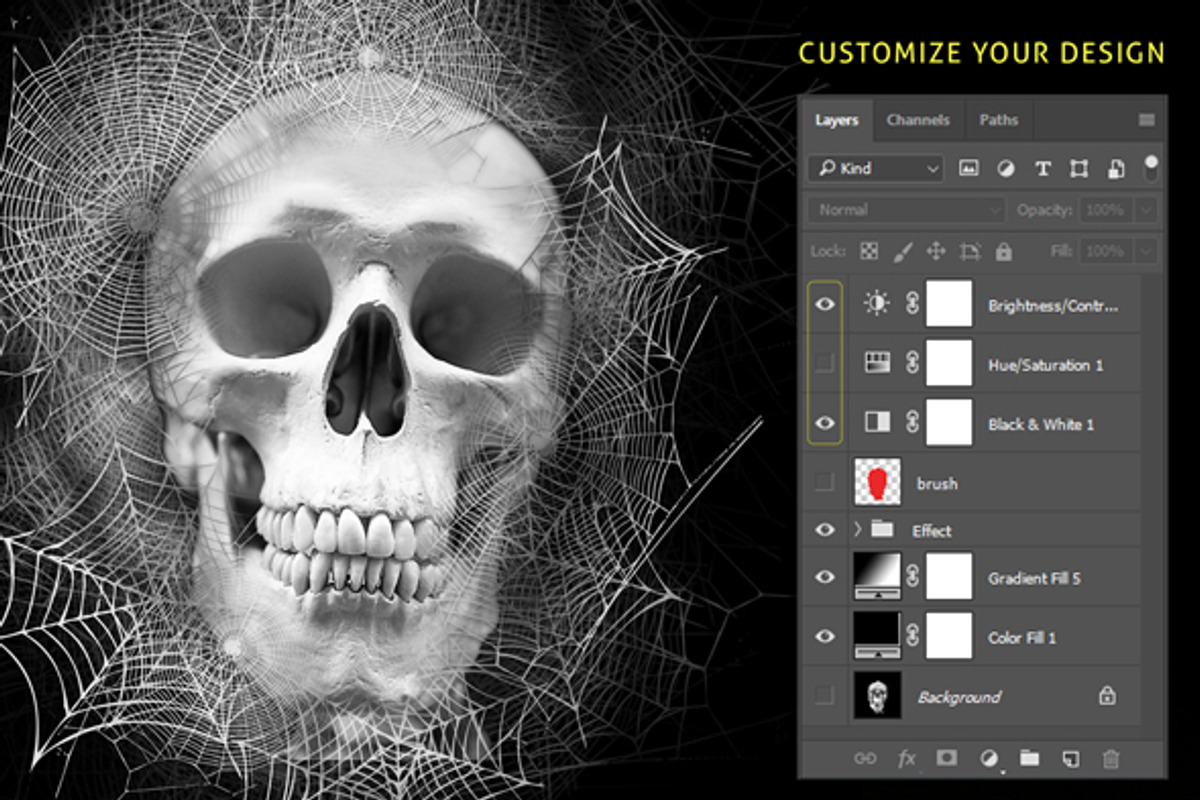The height and width of the screenshot is (800, 1200).
Task: Select the Brightness/Contrast layer mask thumbnail
Action: 949,304
